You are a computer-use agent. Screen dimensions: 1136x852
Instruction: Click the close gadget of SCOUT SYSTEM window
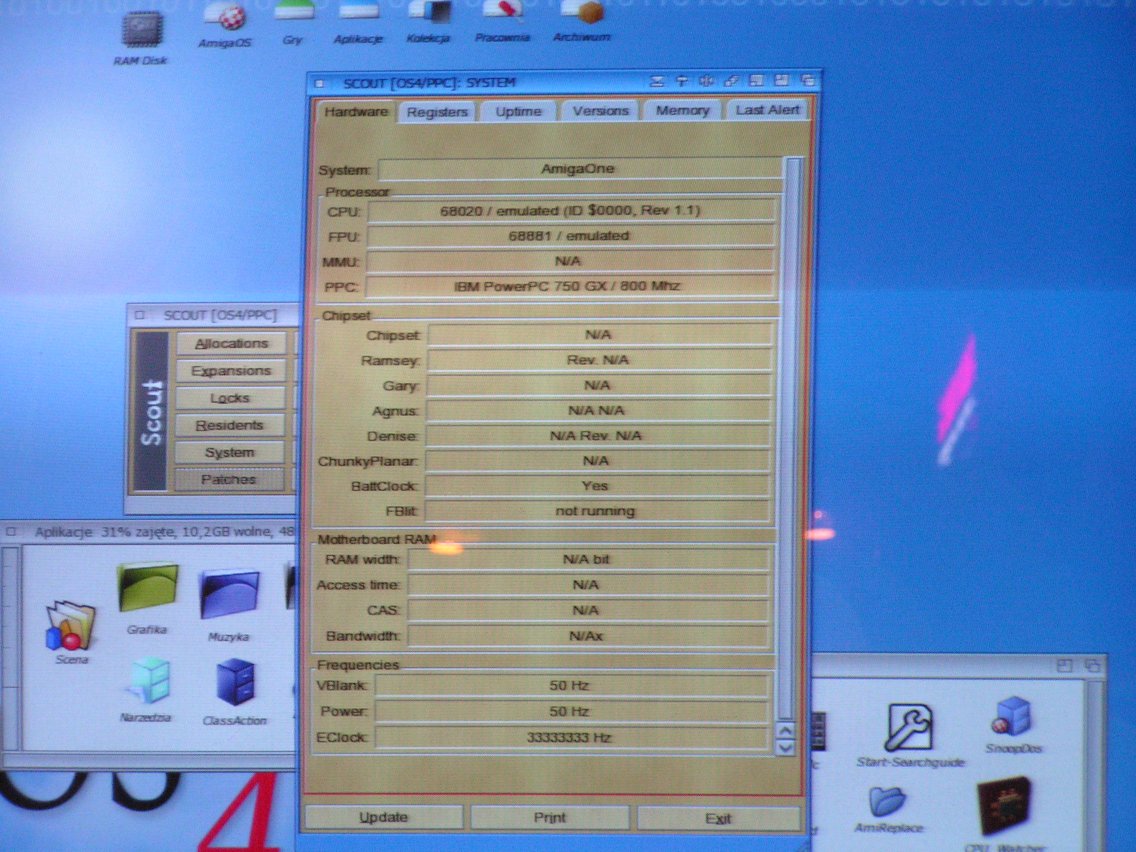coord(320,83)
